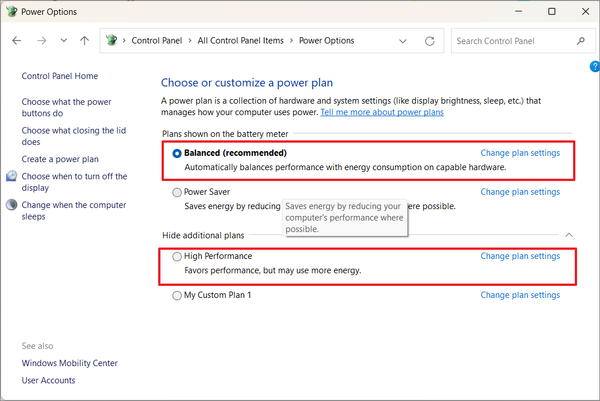Select All Control Panel Items breadcrumb

pos(240,41)
